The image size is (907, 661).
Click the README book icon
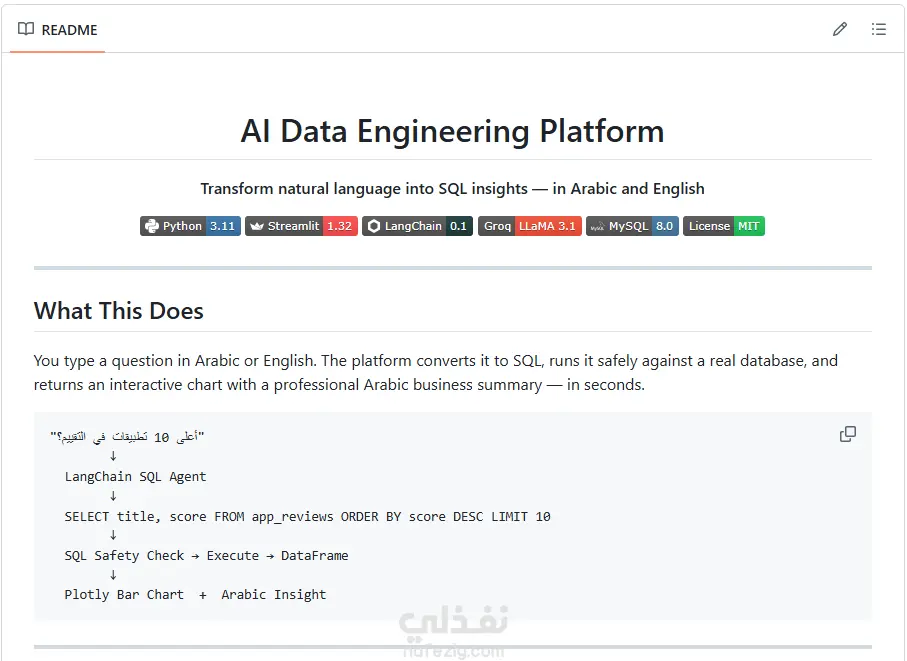click(x=26, y=29)
